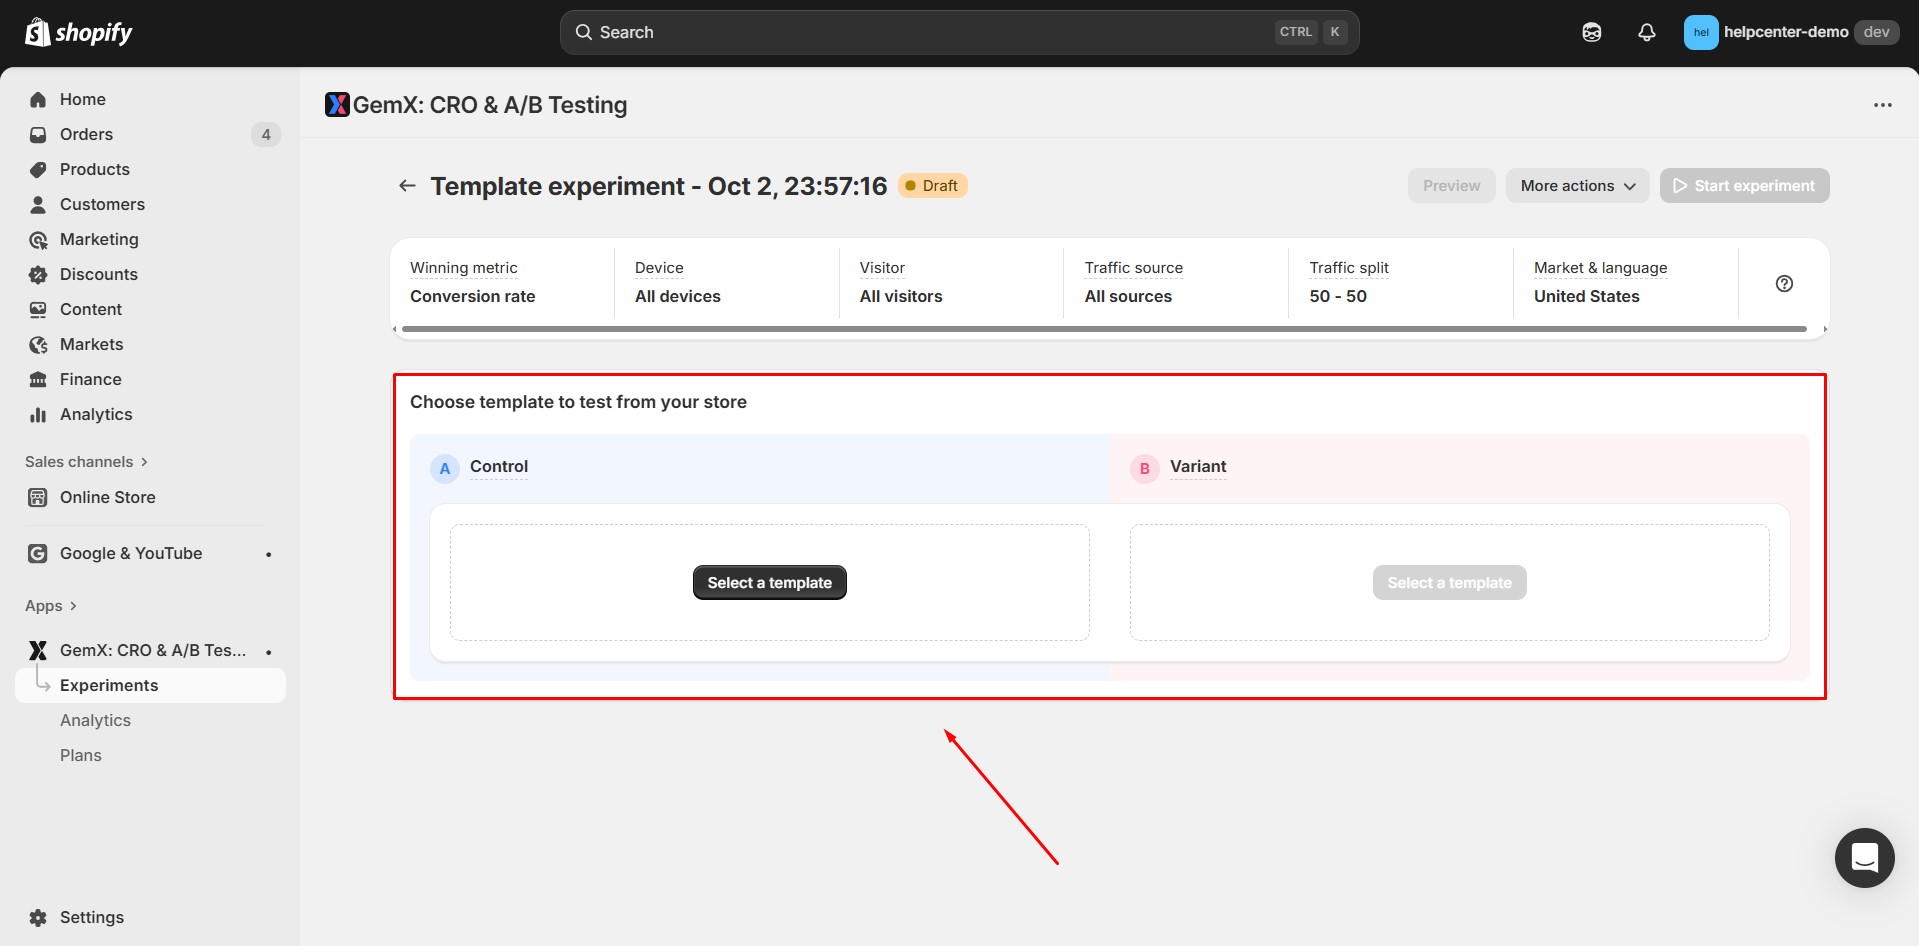Click Select a template for Control

pyautogui.click(x=769, y=583)
